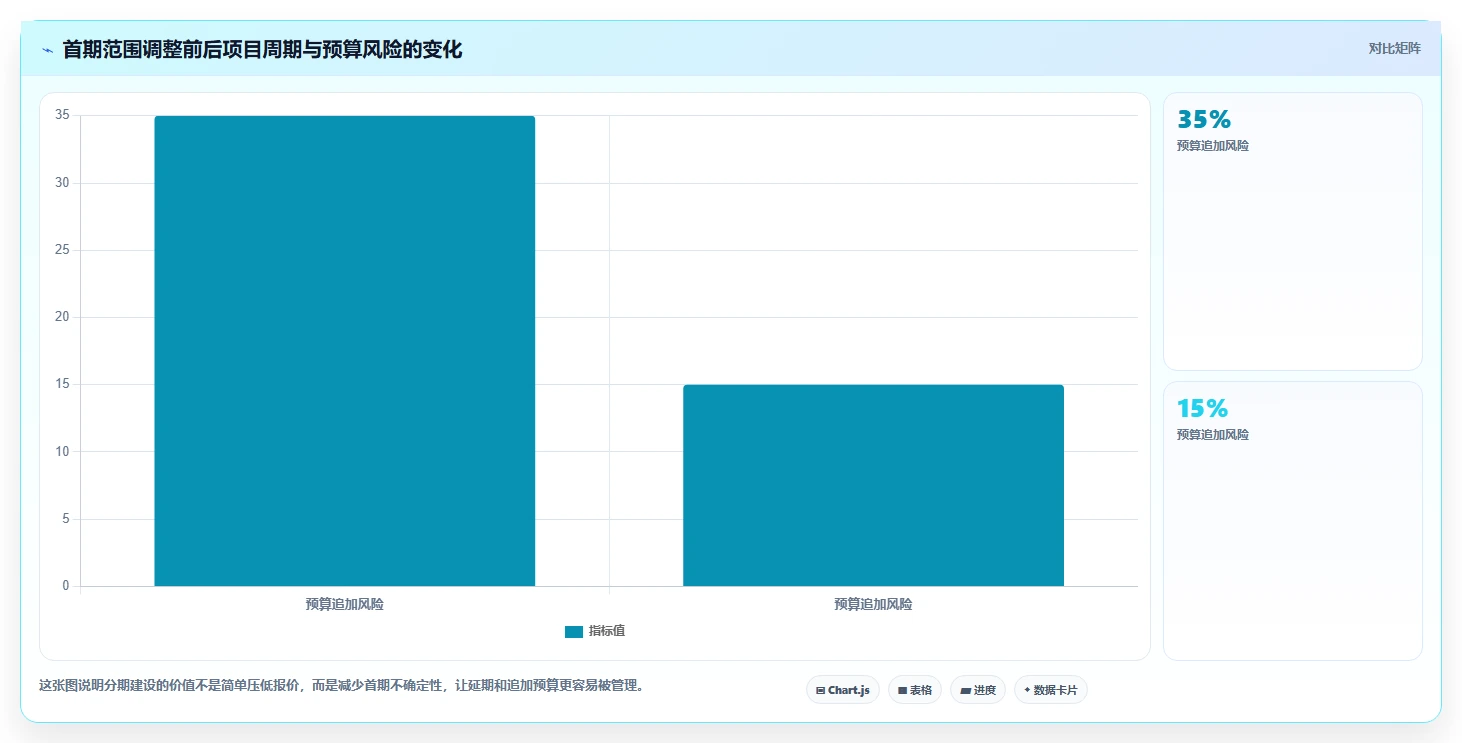Click the y-axis tick label 25
This screenshot has height=743, width=1462.
(x=62, y=250)
